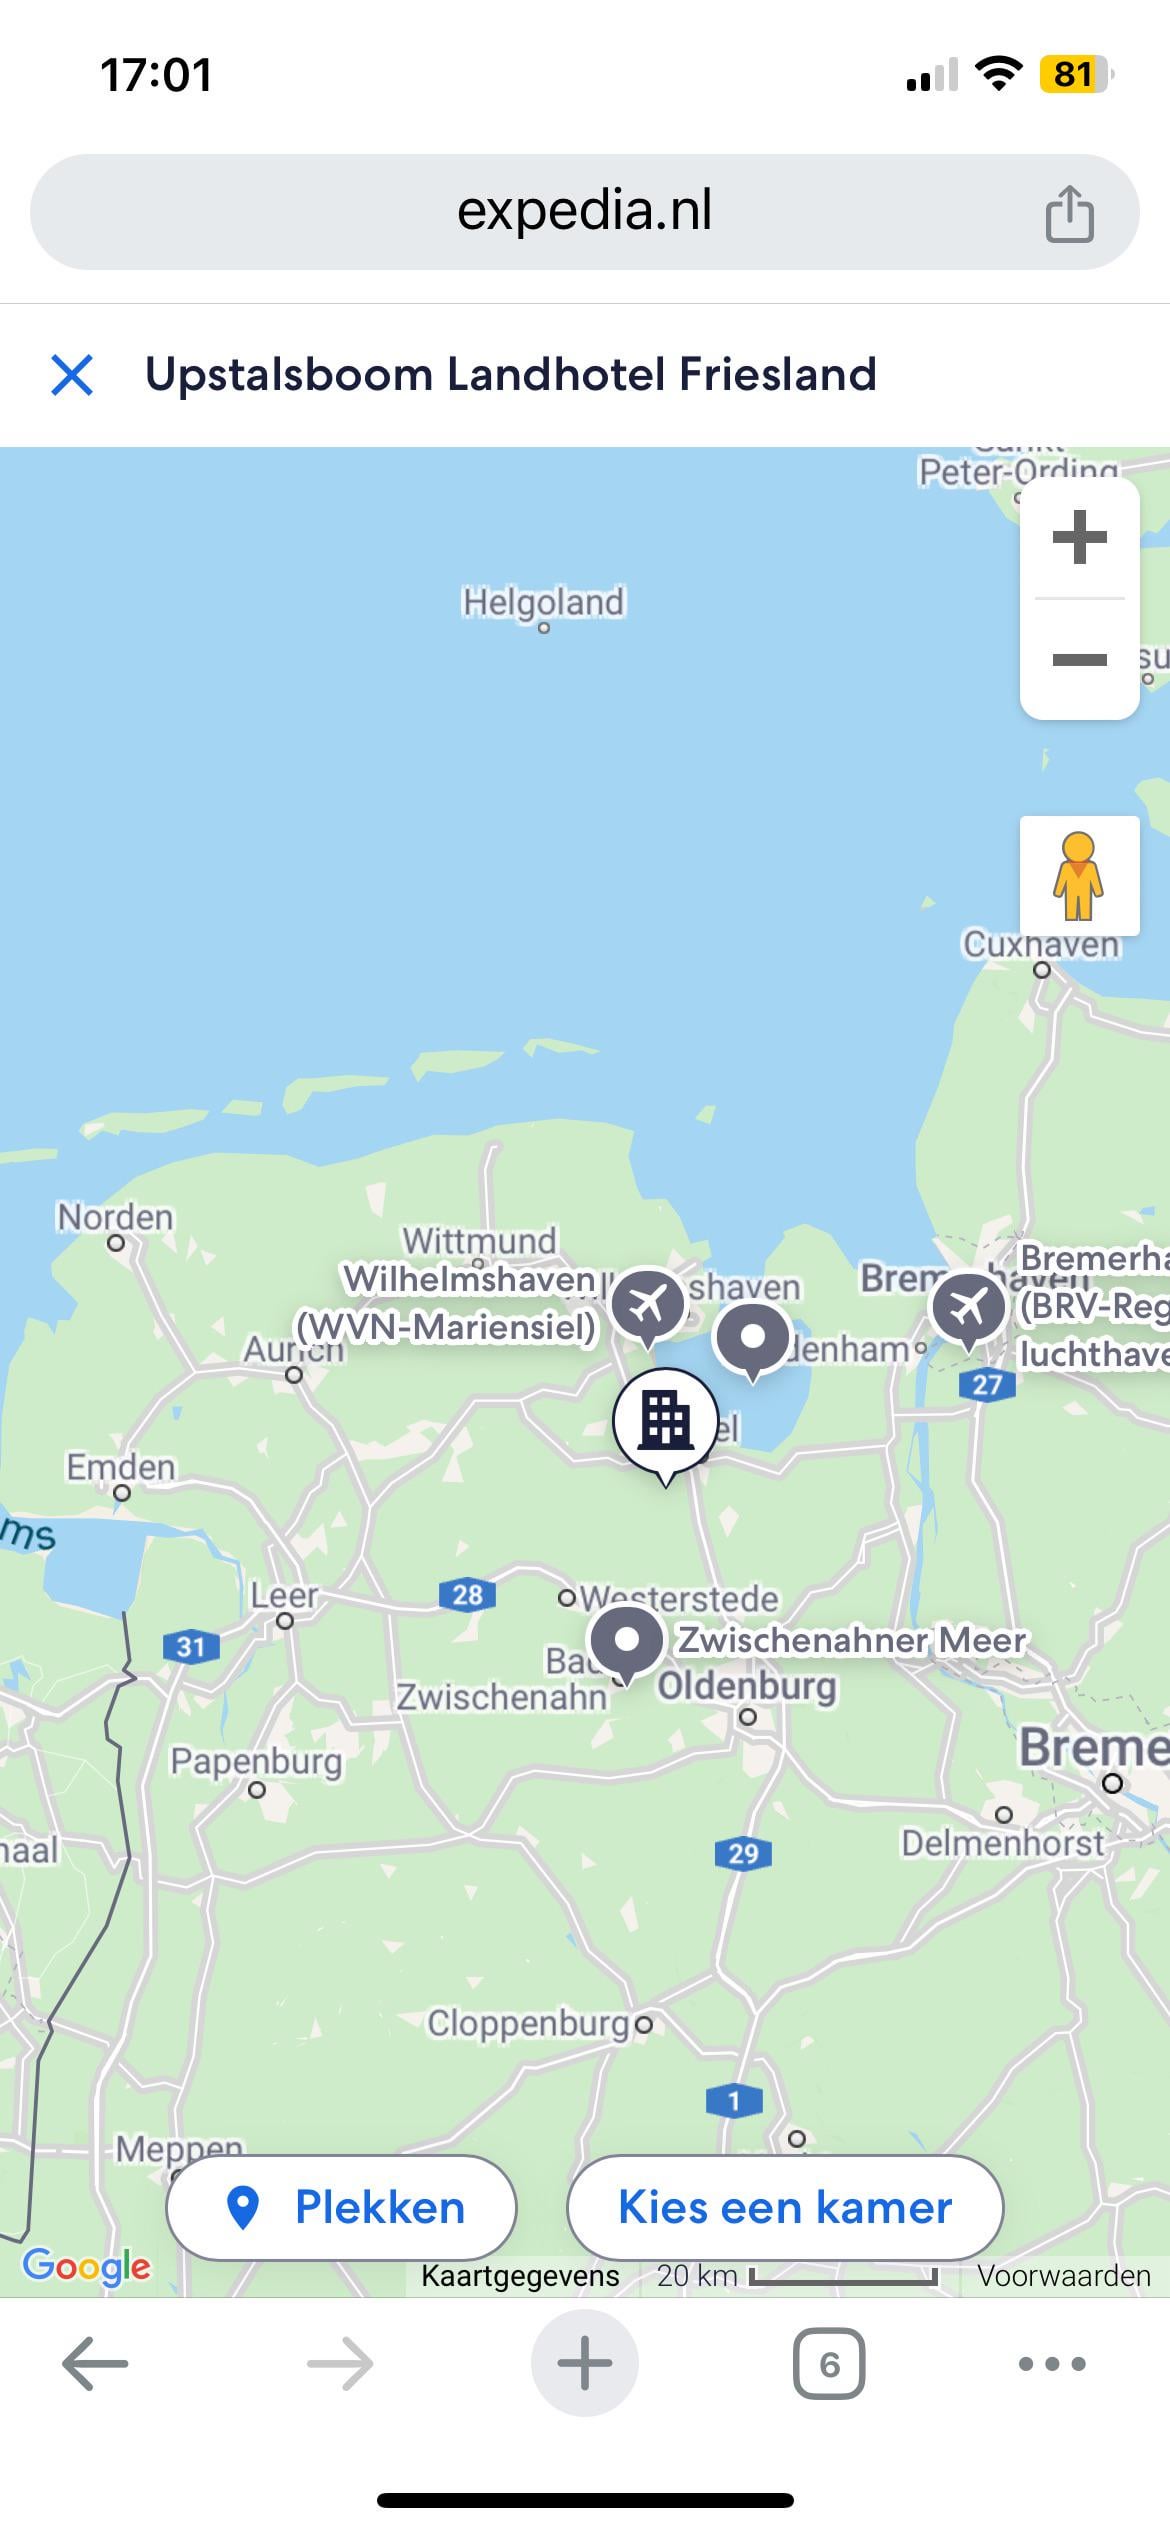Open Kaartgegevens map data info
Screen dimensions: 1170x2532
coord(520,2276)
